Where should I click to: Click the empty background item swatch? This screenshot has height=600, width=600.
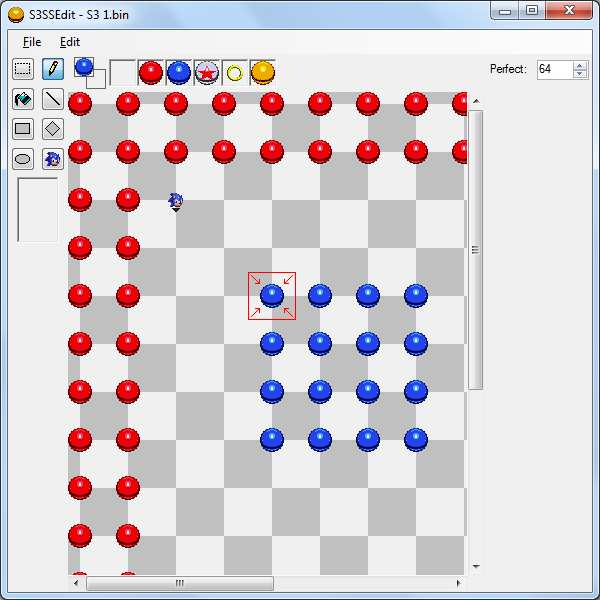[99, 82]
